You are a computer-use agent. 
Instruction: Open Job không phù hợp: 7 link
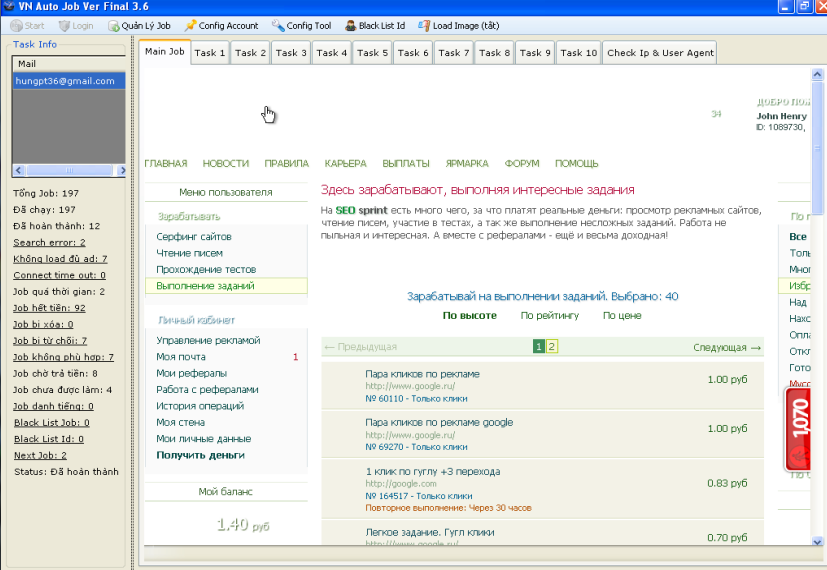pos(63,357)
